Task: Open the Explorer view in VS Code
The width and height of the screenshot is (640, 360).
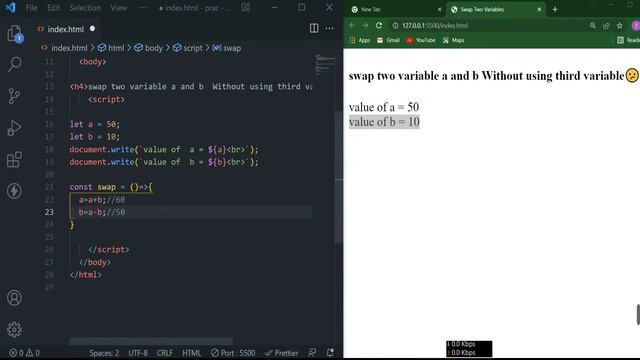Action: [x=15, y=34]
